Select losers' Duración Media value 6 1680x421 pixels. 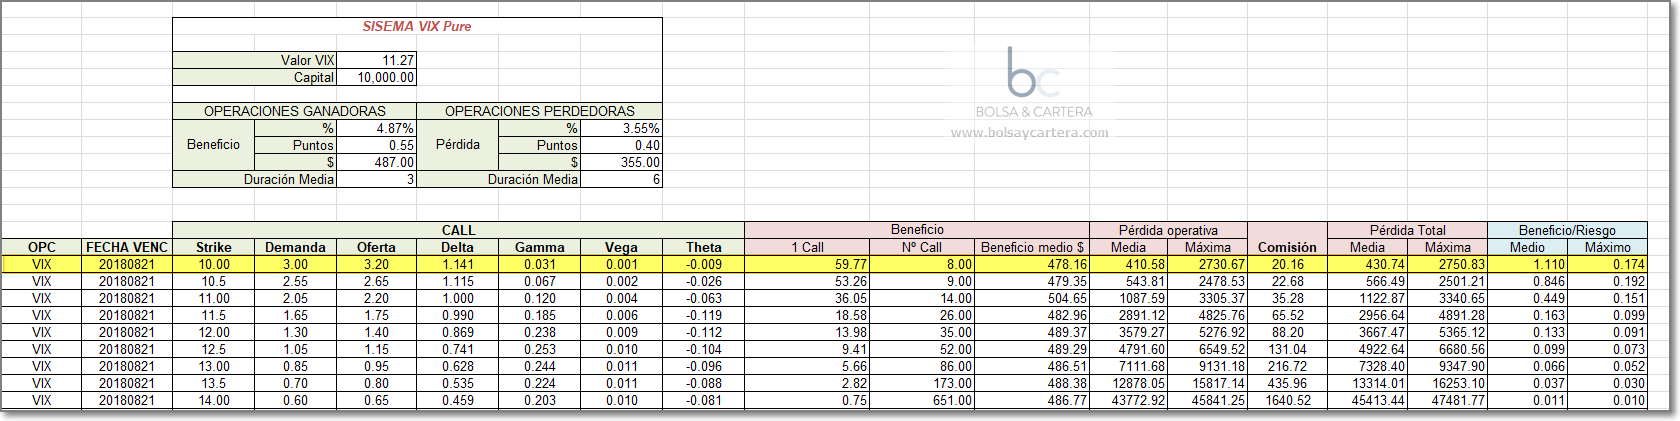click(x=621, y=179)
